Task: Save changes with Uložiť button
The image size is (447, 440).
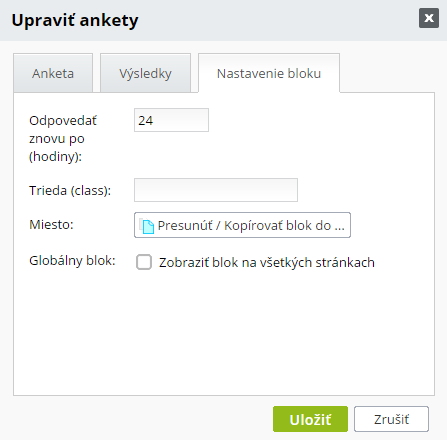Action: 310,419
